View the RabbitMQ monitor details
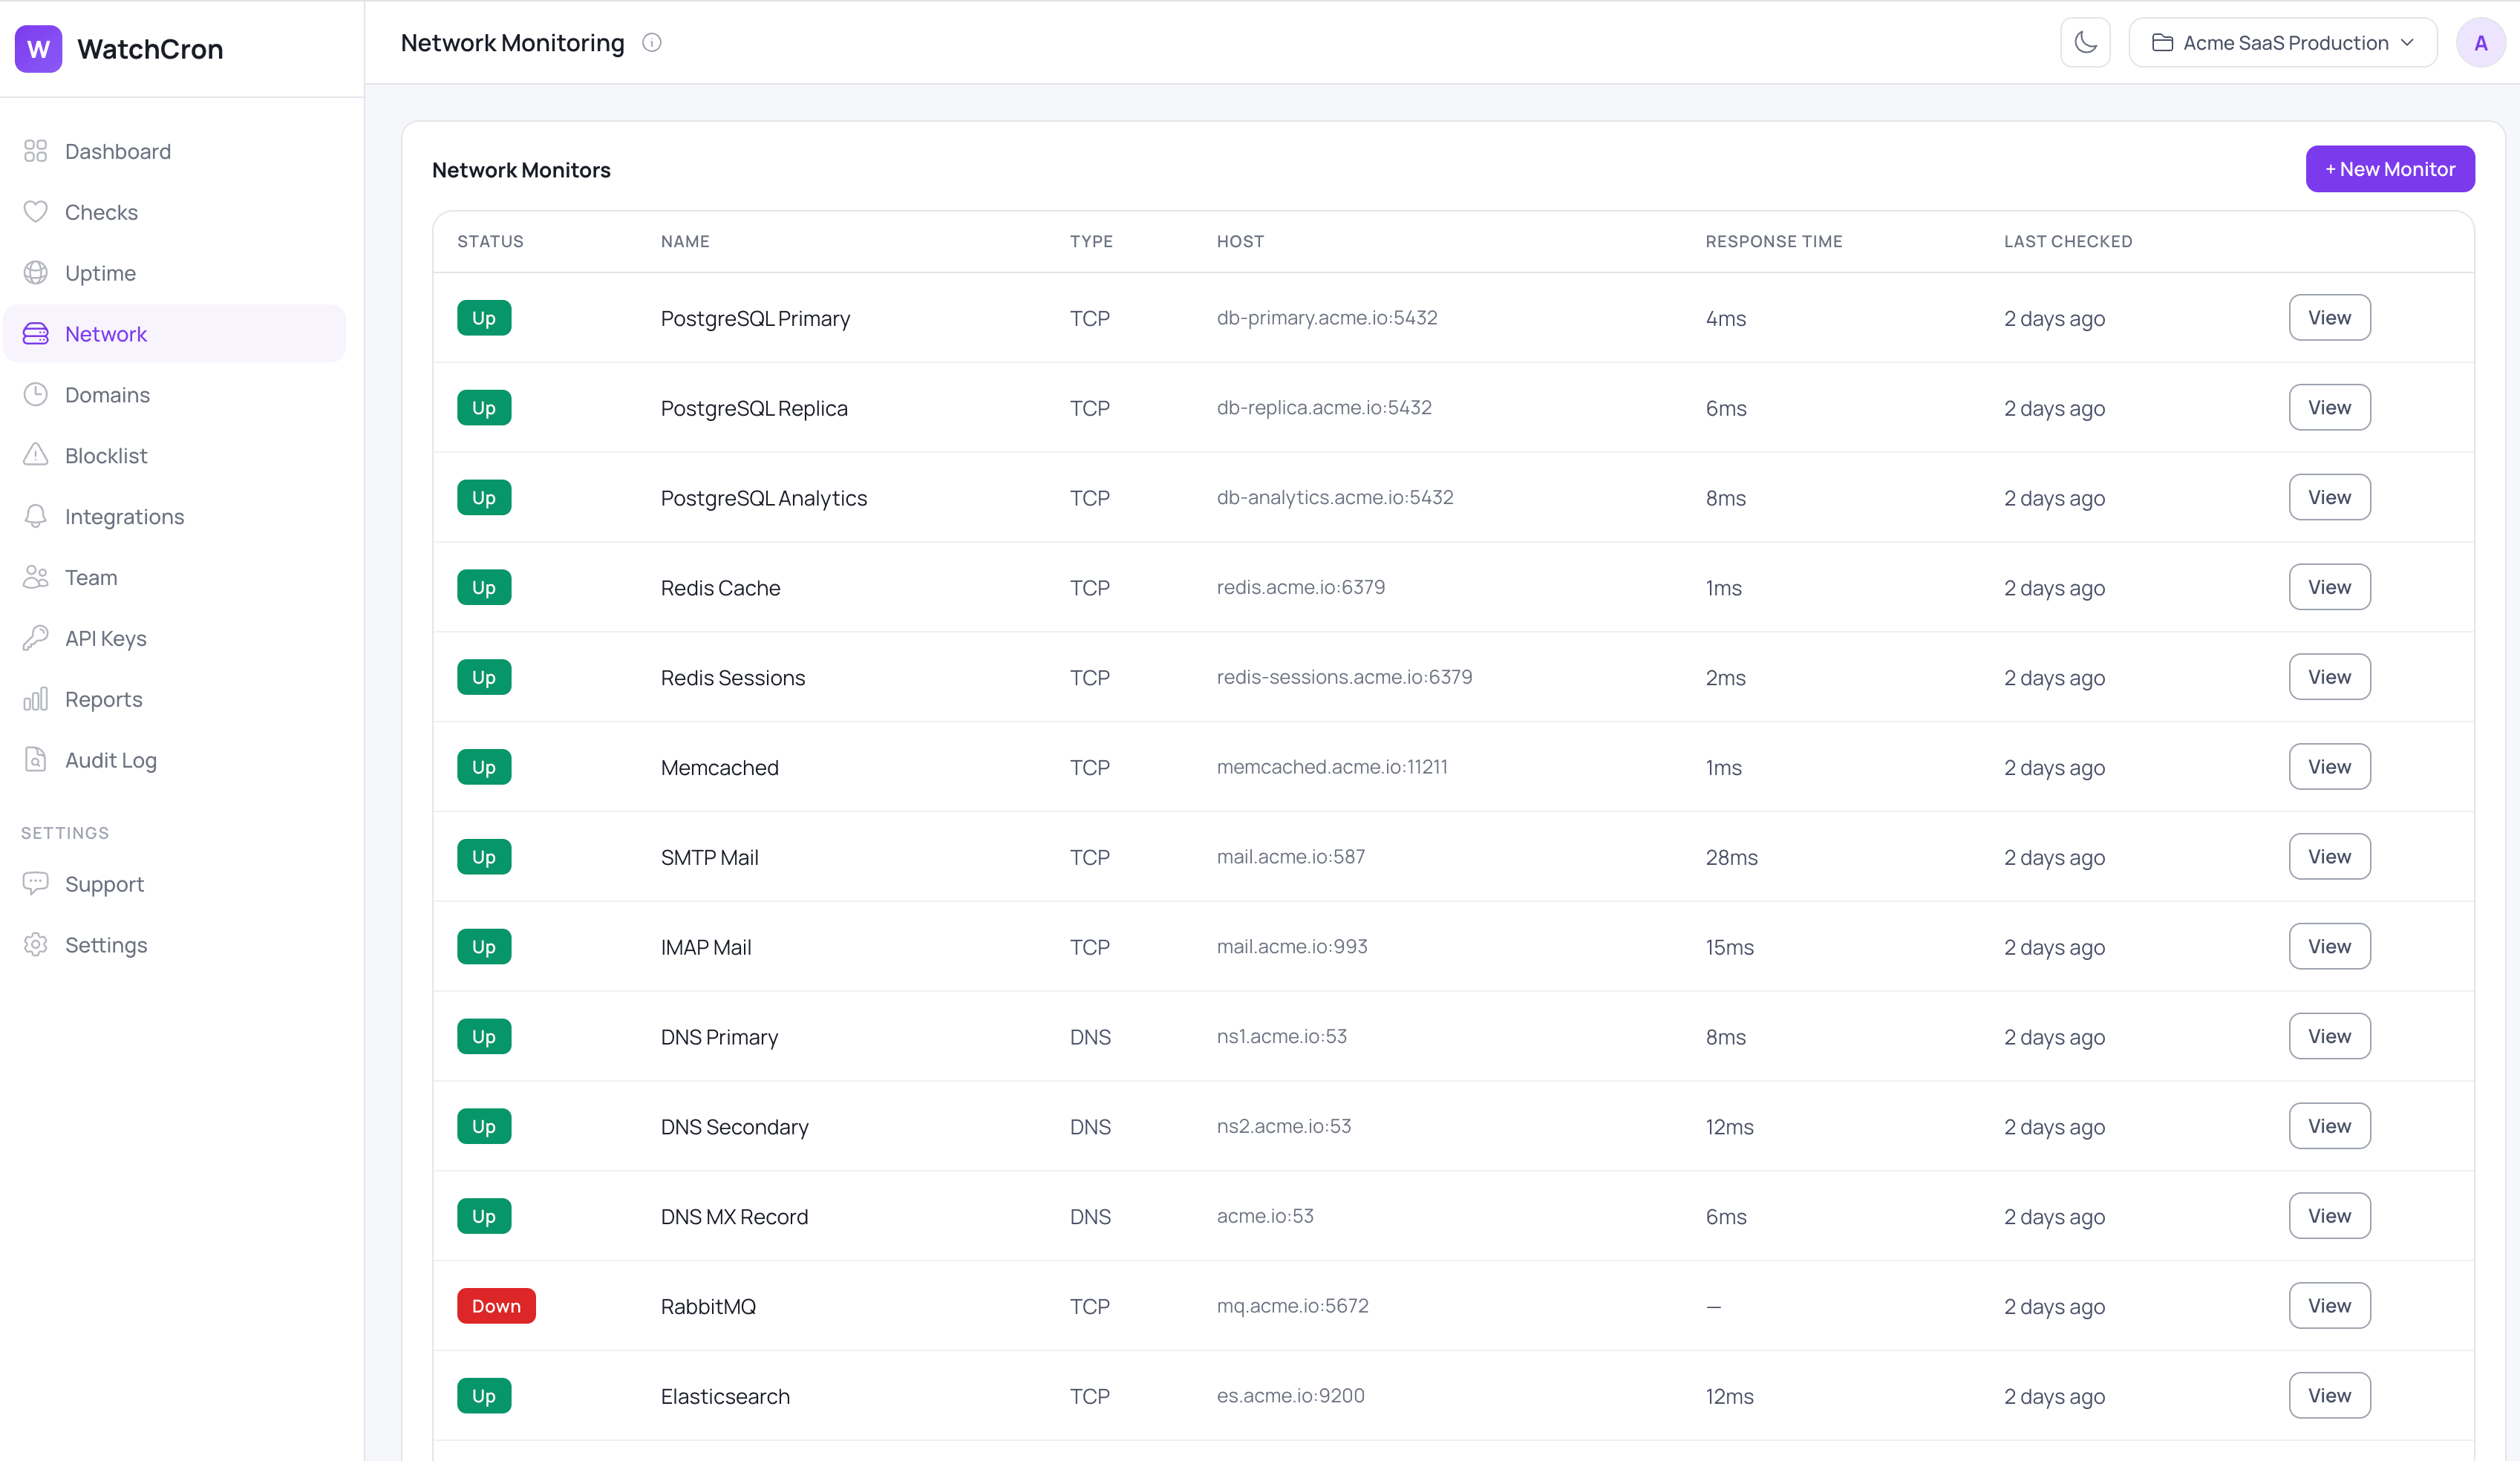 pos(2329,1306)
